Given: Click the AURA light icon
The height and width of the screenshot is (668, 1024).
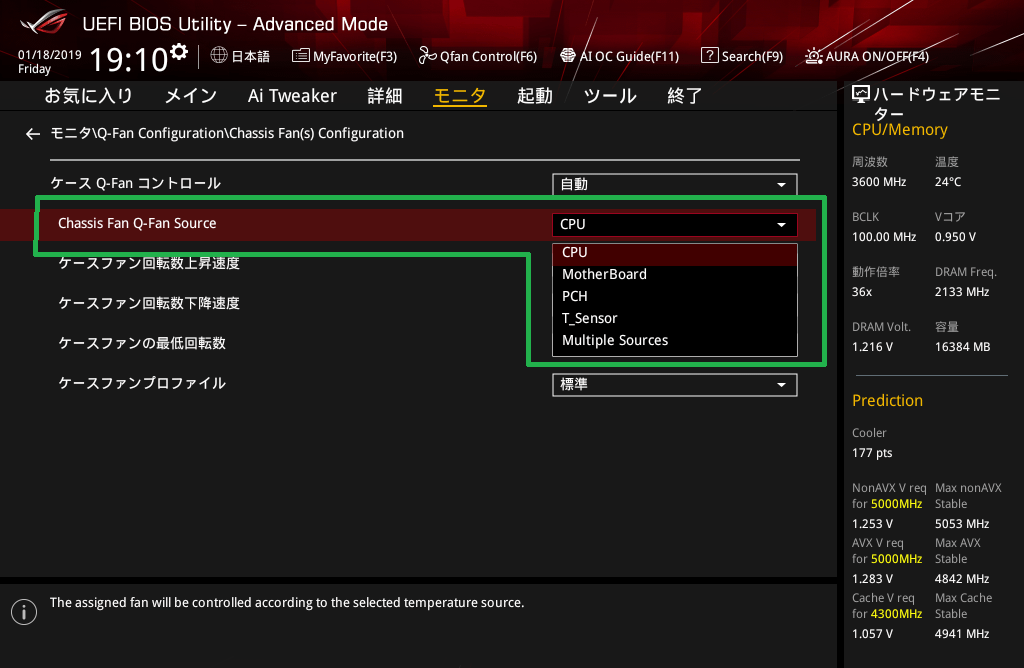Looking at the screenshot, I should click(813, 56).
